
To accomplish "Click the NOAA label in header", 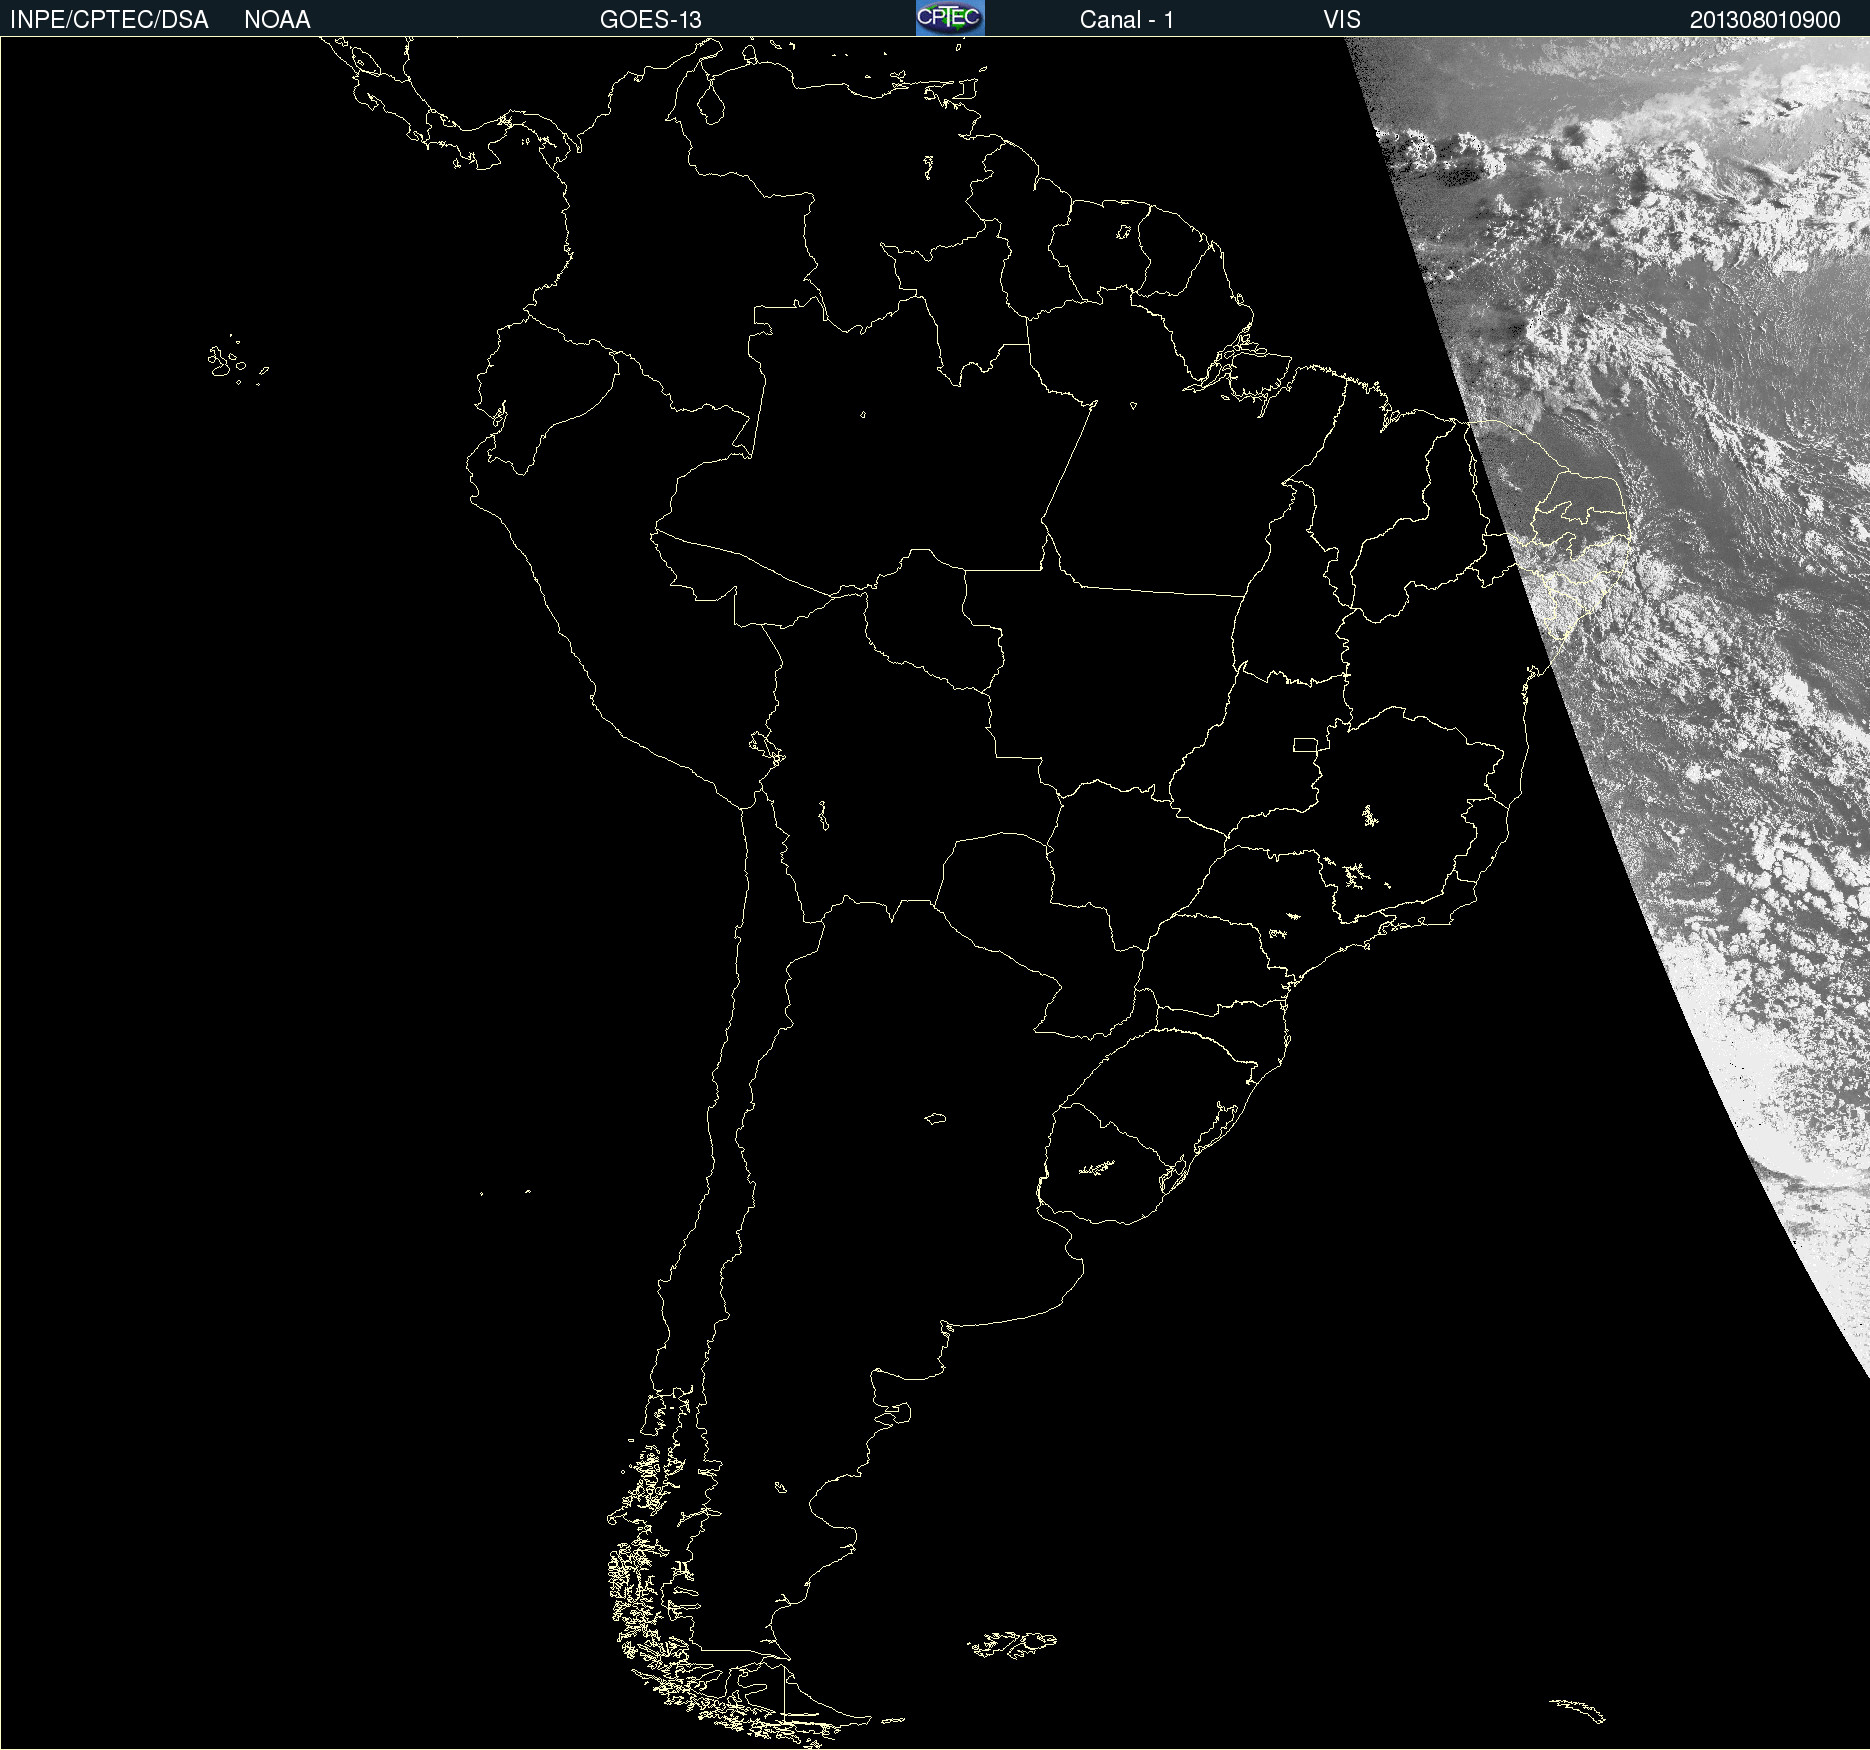I will (x=277, y=20).
